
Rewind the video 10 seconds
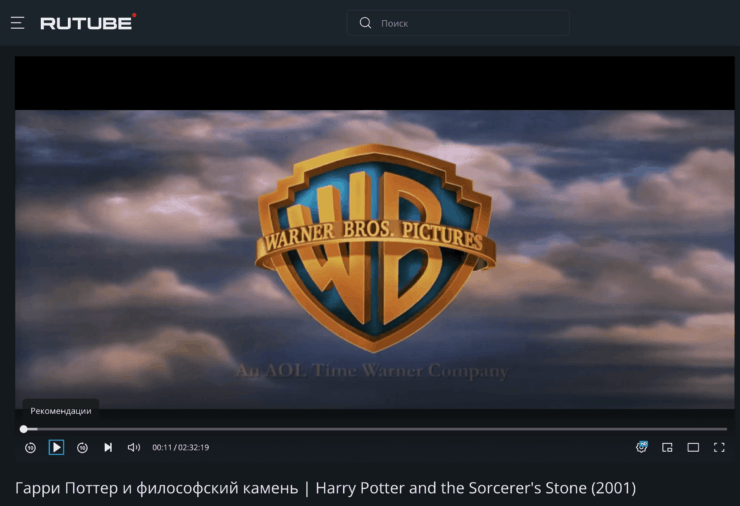pyautogui.click(x=30, y=448)
